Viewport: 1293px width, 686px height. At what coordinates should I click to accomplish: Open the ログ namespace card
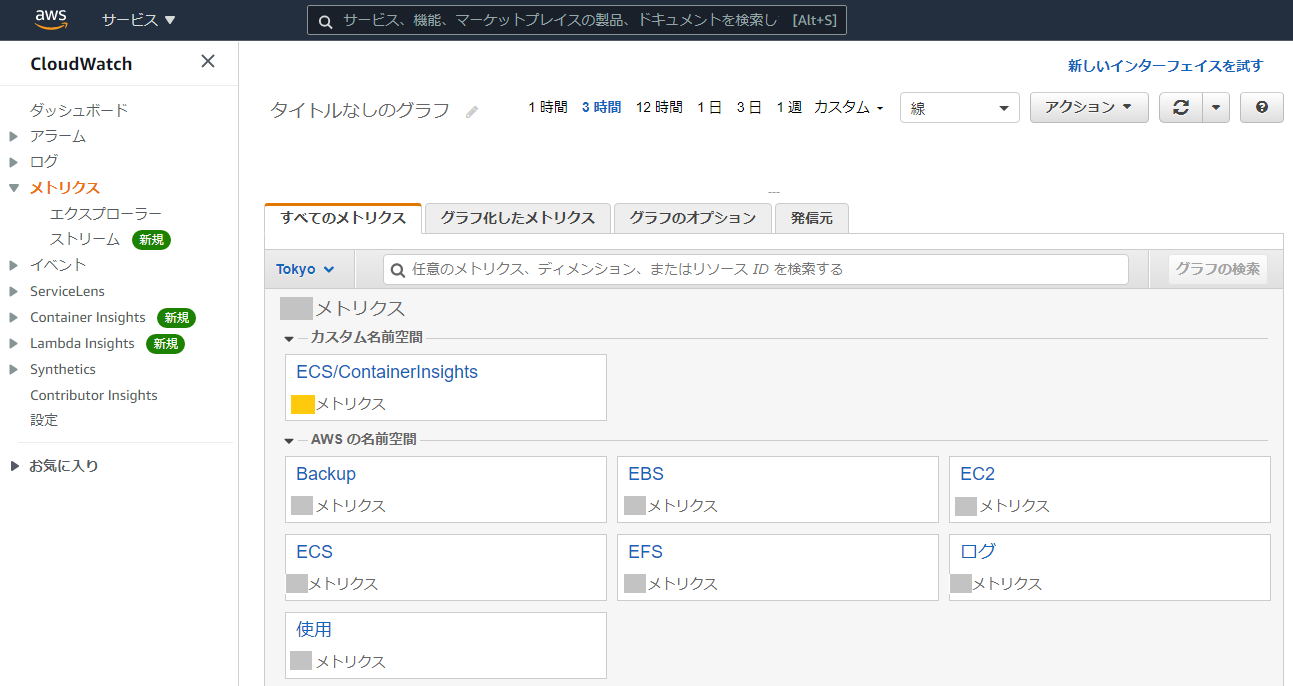pyautogui.click(x=1110, y=567)
